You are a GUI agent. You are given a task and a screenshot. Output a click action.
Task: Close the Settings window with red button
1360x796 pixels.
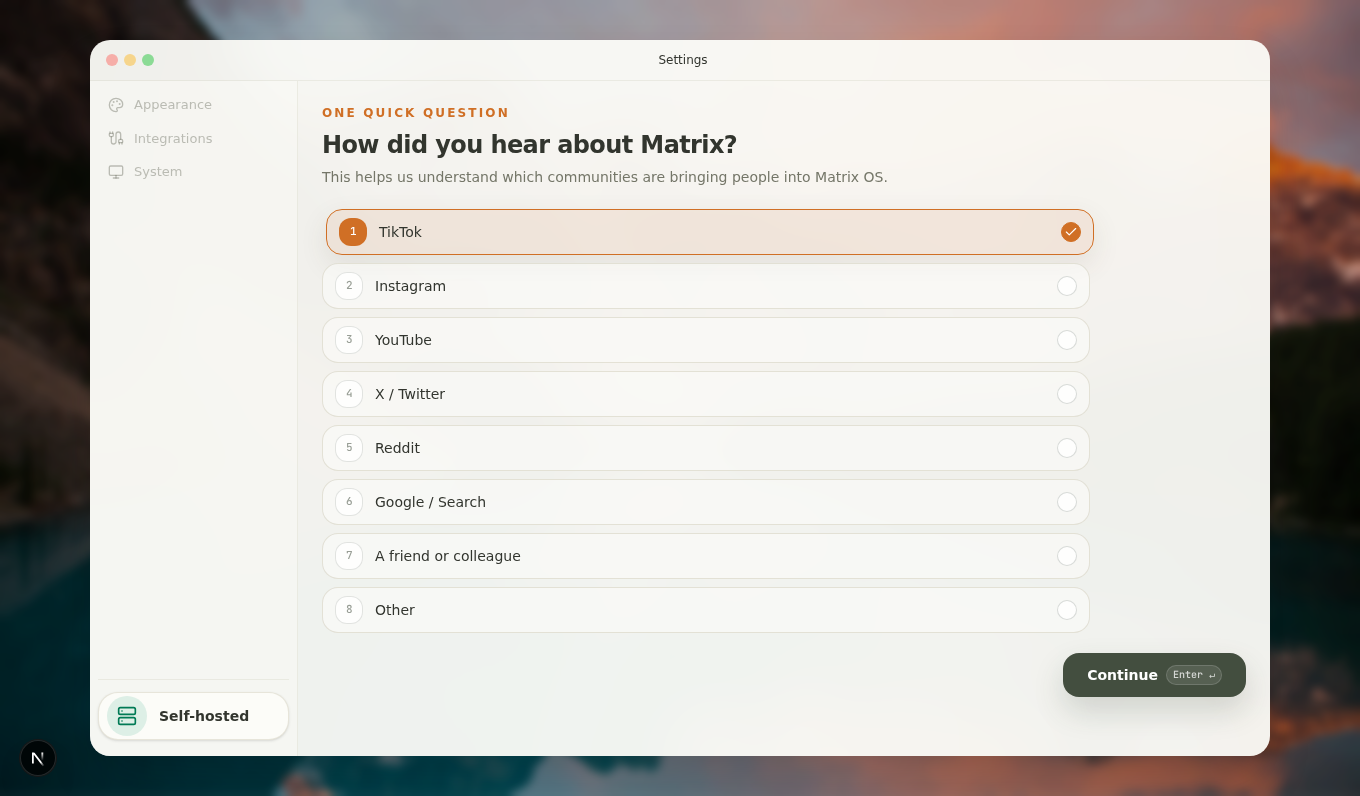[112, 60]
